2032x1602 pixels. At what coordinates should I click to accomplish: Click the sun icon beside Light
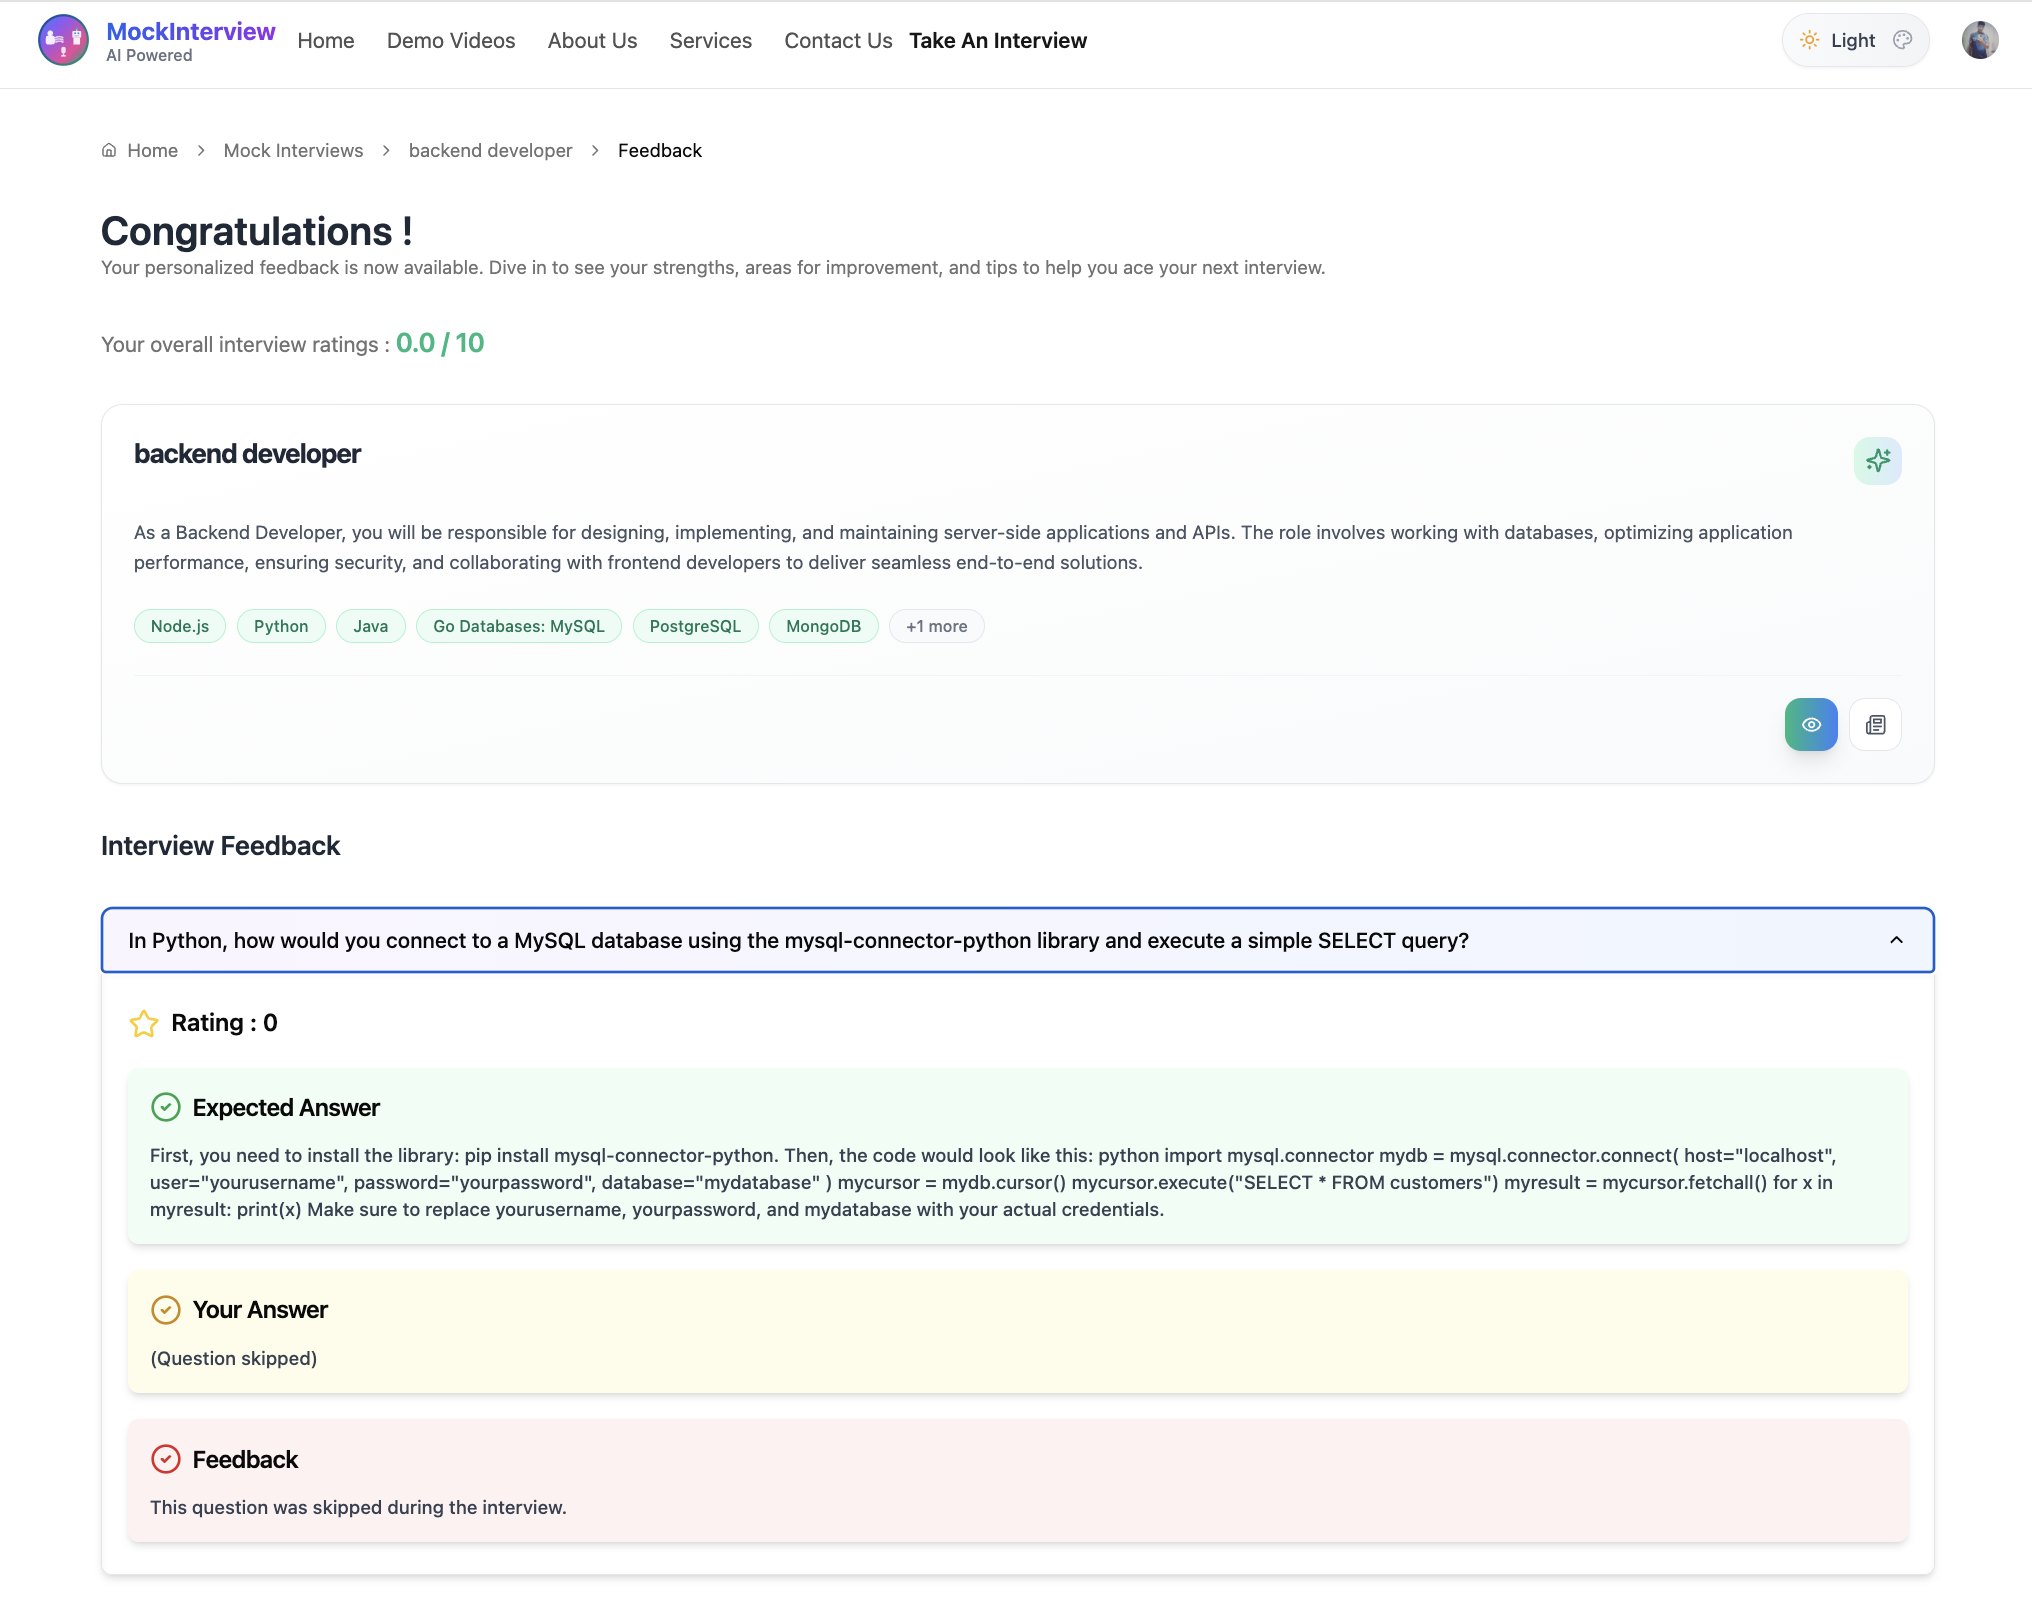coord(1809,40)
